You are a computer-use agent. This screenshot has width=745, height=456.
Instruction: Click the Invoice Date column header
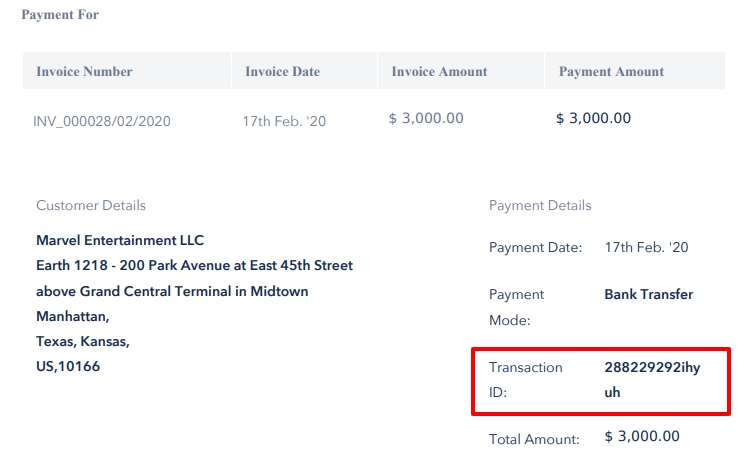pos(282,72)
